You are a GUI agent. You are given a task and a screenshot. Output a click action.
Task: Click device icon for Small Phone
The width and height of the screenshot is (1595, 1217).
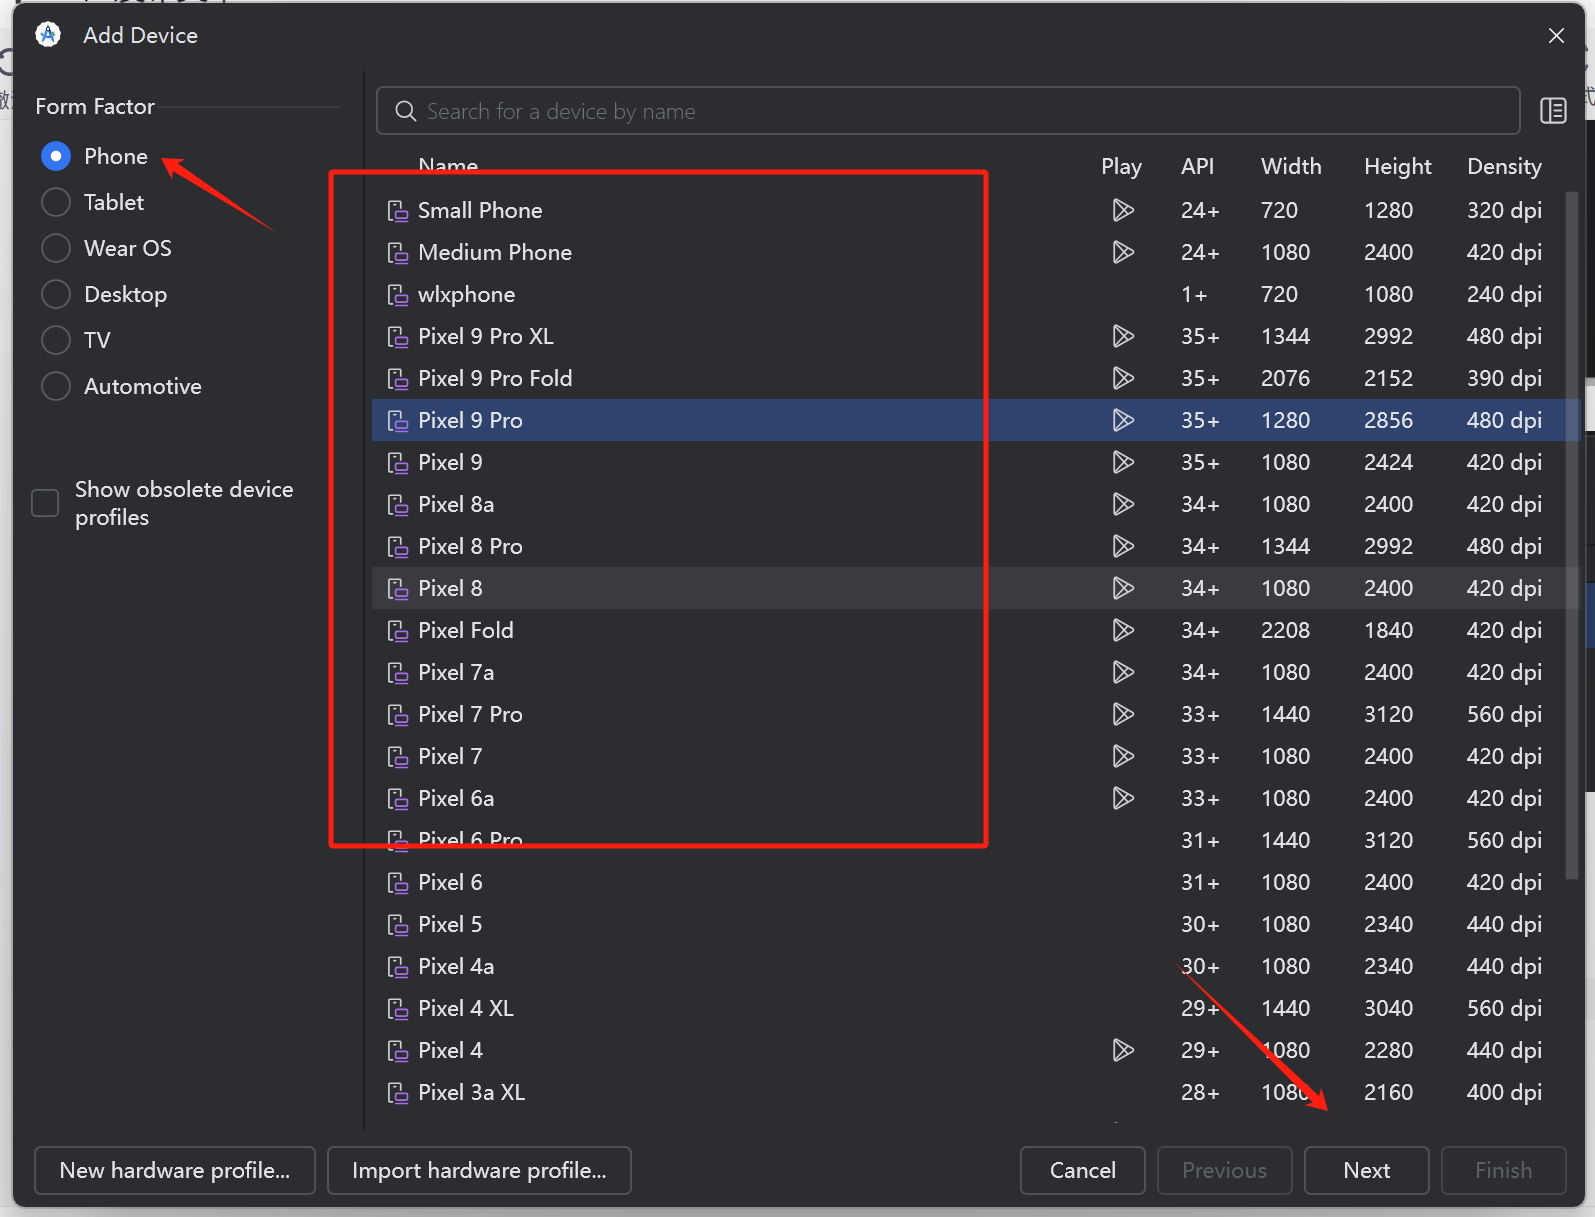398,211
